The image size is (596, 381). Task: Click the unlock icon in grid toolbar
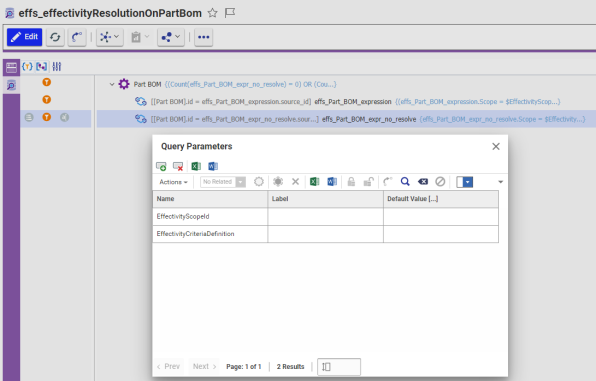coord(368,182)
